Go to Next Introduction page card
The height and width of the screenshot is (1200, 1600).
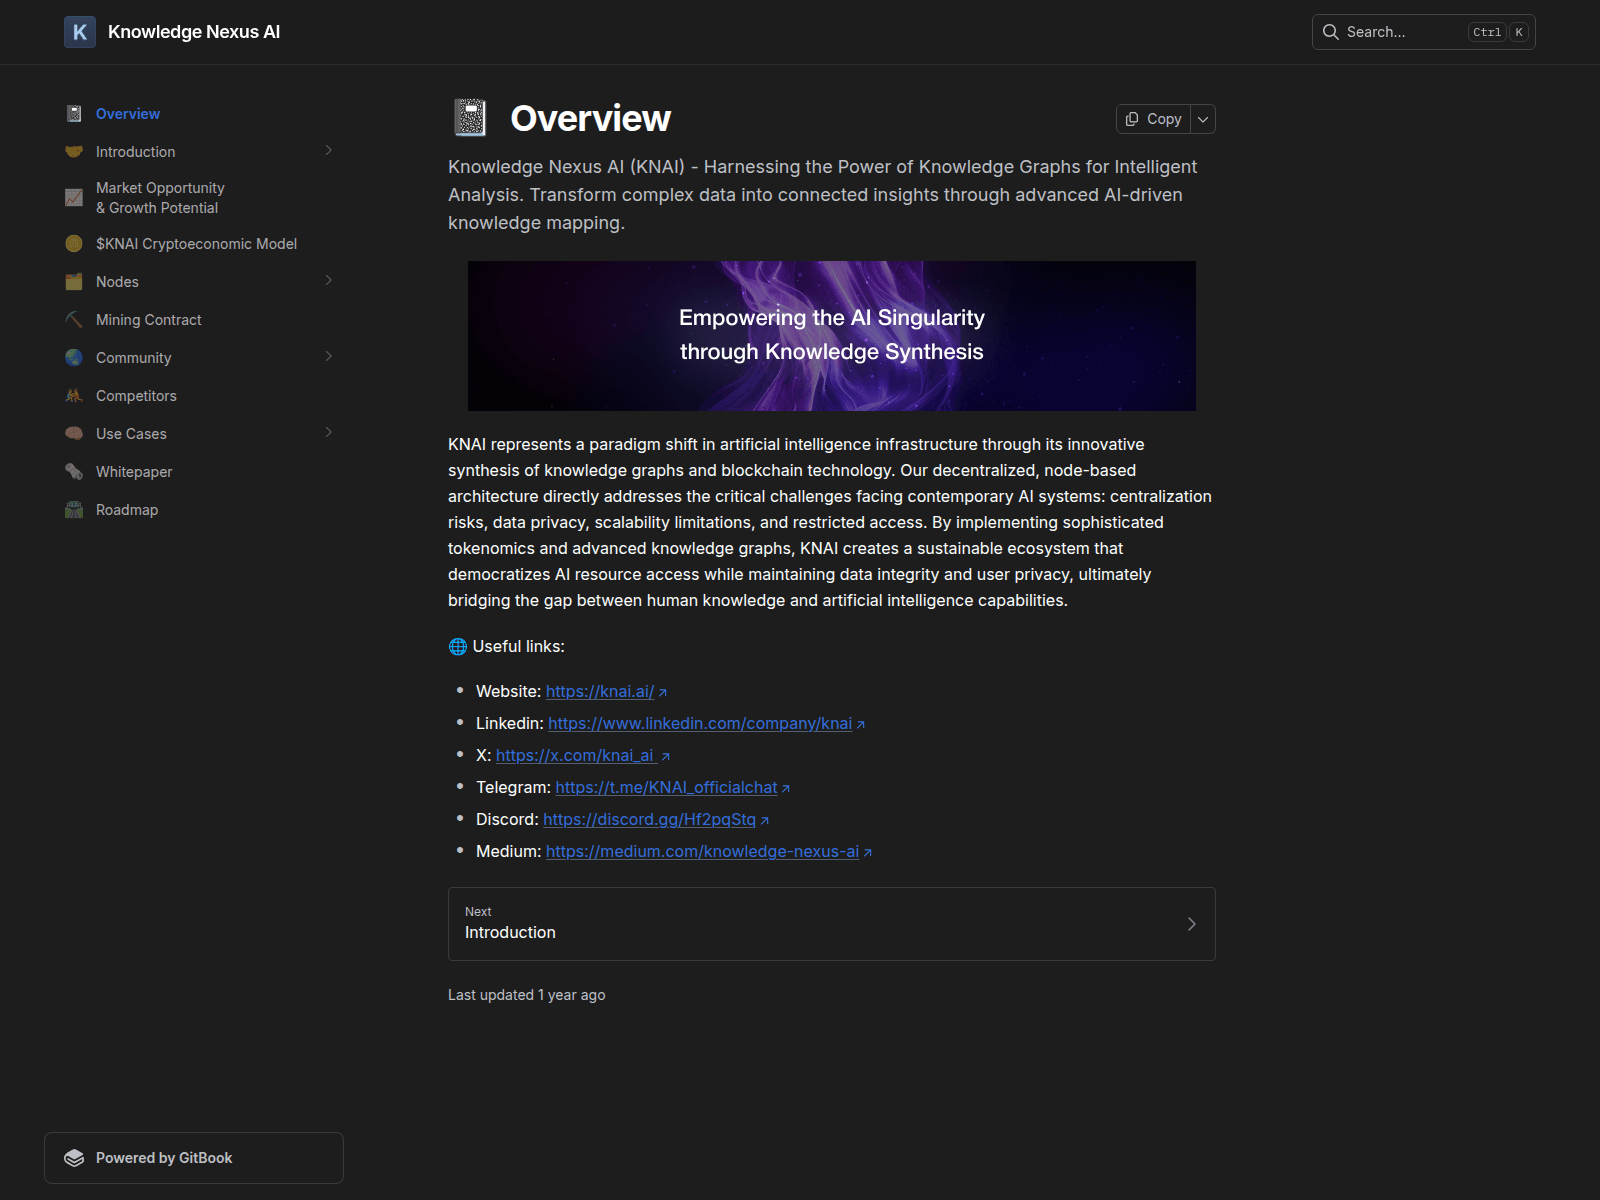pos(832,924)
